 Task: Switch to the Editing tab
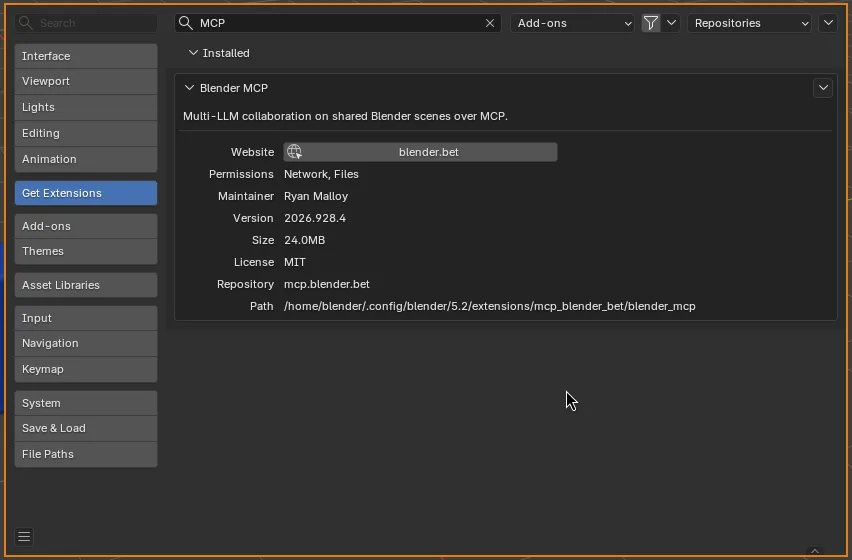pyautogui.click(x=86, y=133)
